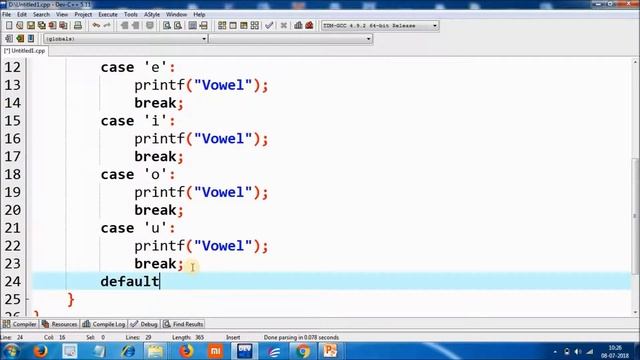Screen dimensions: 640x360
Task: Select the Untitled1.cpp editor tab
Action: point(24,51)
